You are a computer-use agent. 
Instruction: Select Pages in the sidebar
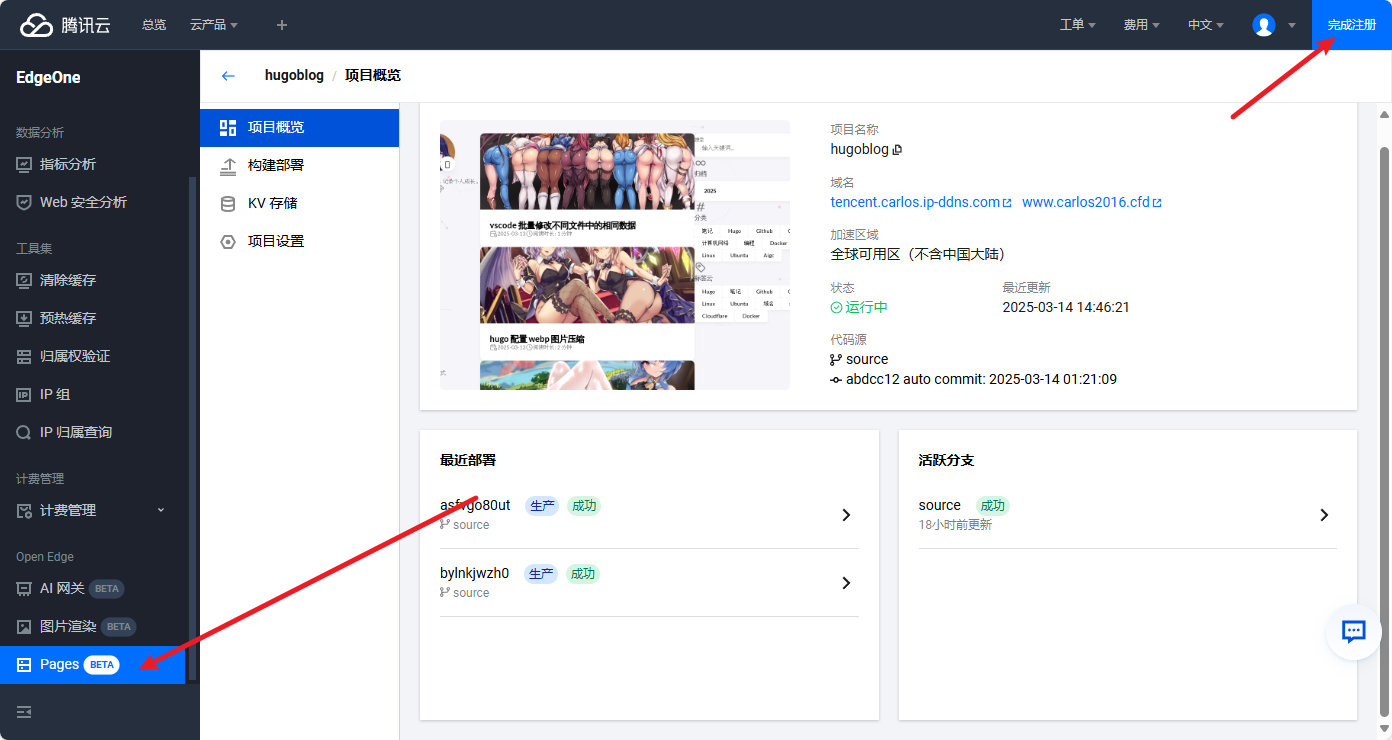[92, 664]
